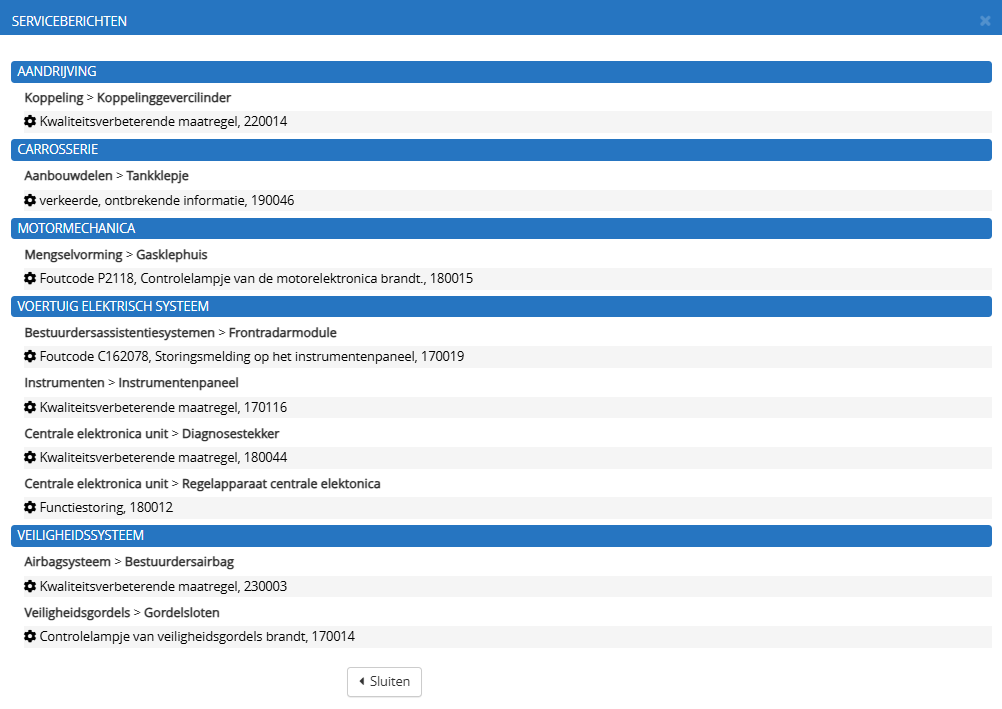
Task: Click the gear icon for maatregel 230003
Action: (29, 586)
